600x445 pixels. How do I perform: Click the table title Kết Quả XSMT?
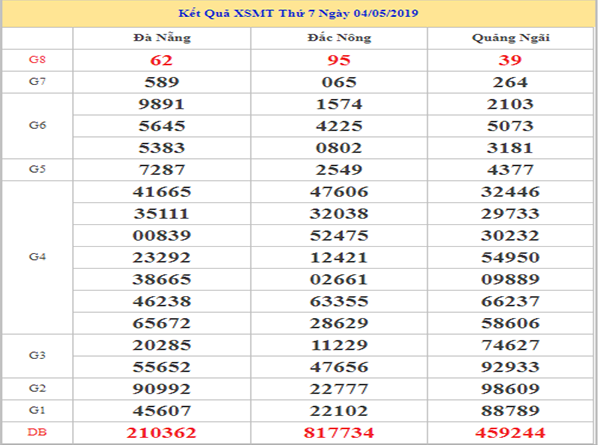tap(300, 14)
